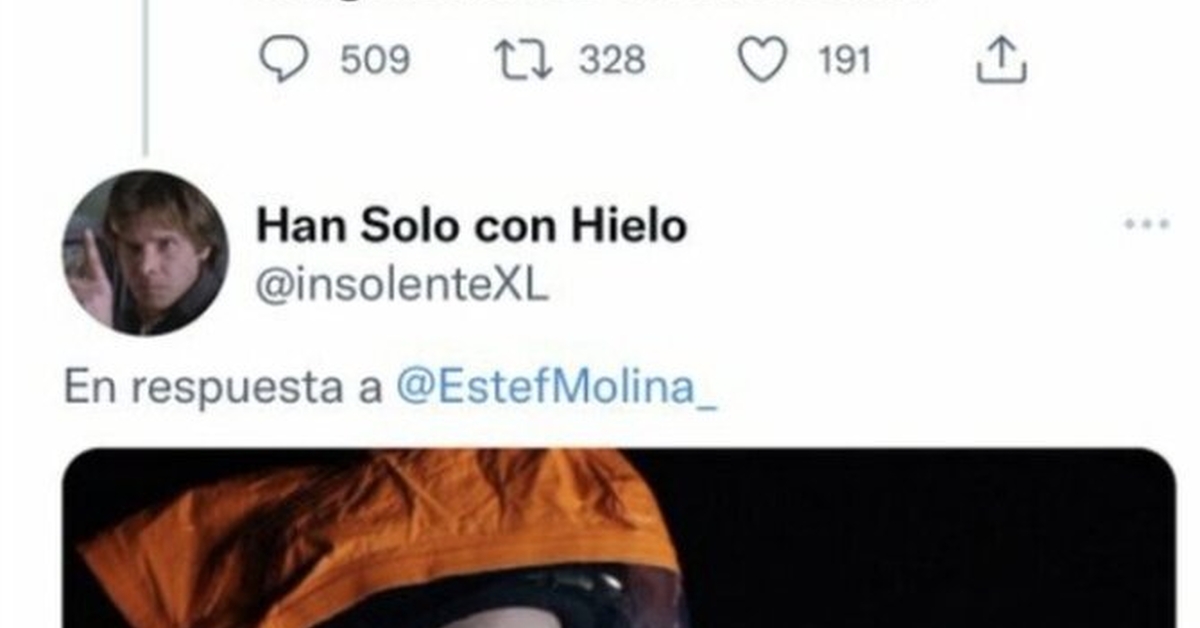Image resolution: width=1200 pixels, height=628 pixels.
Task: Open the partially visible tweet text at top
Action: 600,3
